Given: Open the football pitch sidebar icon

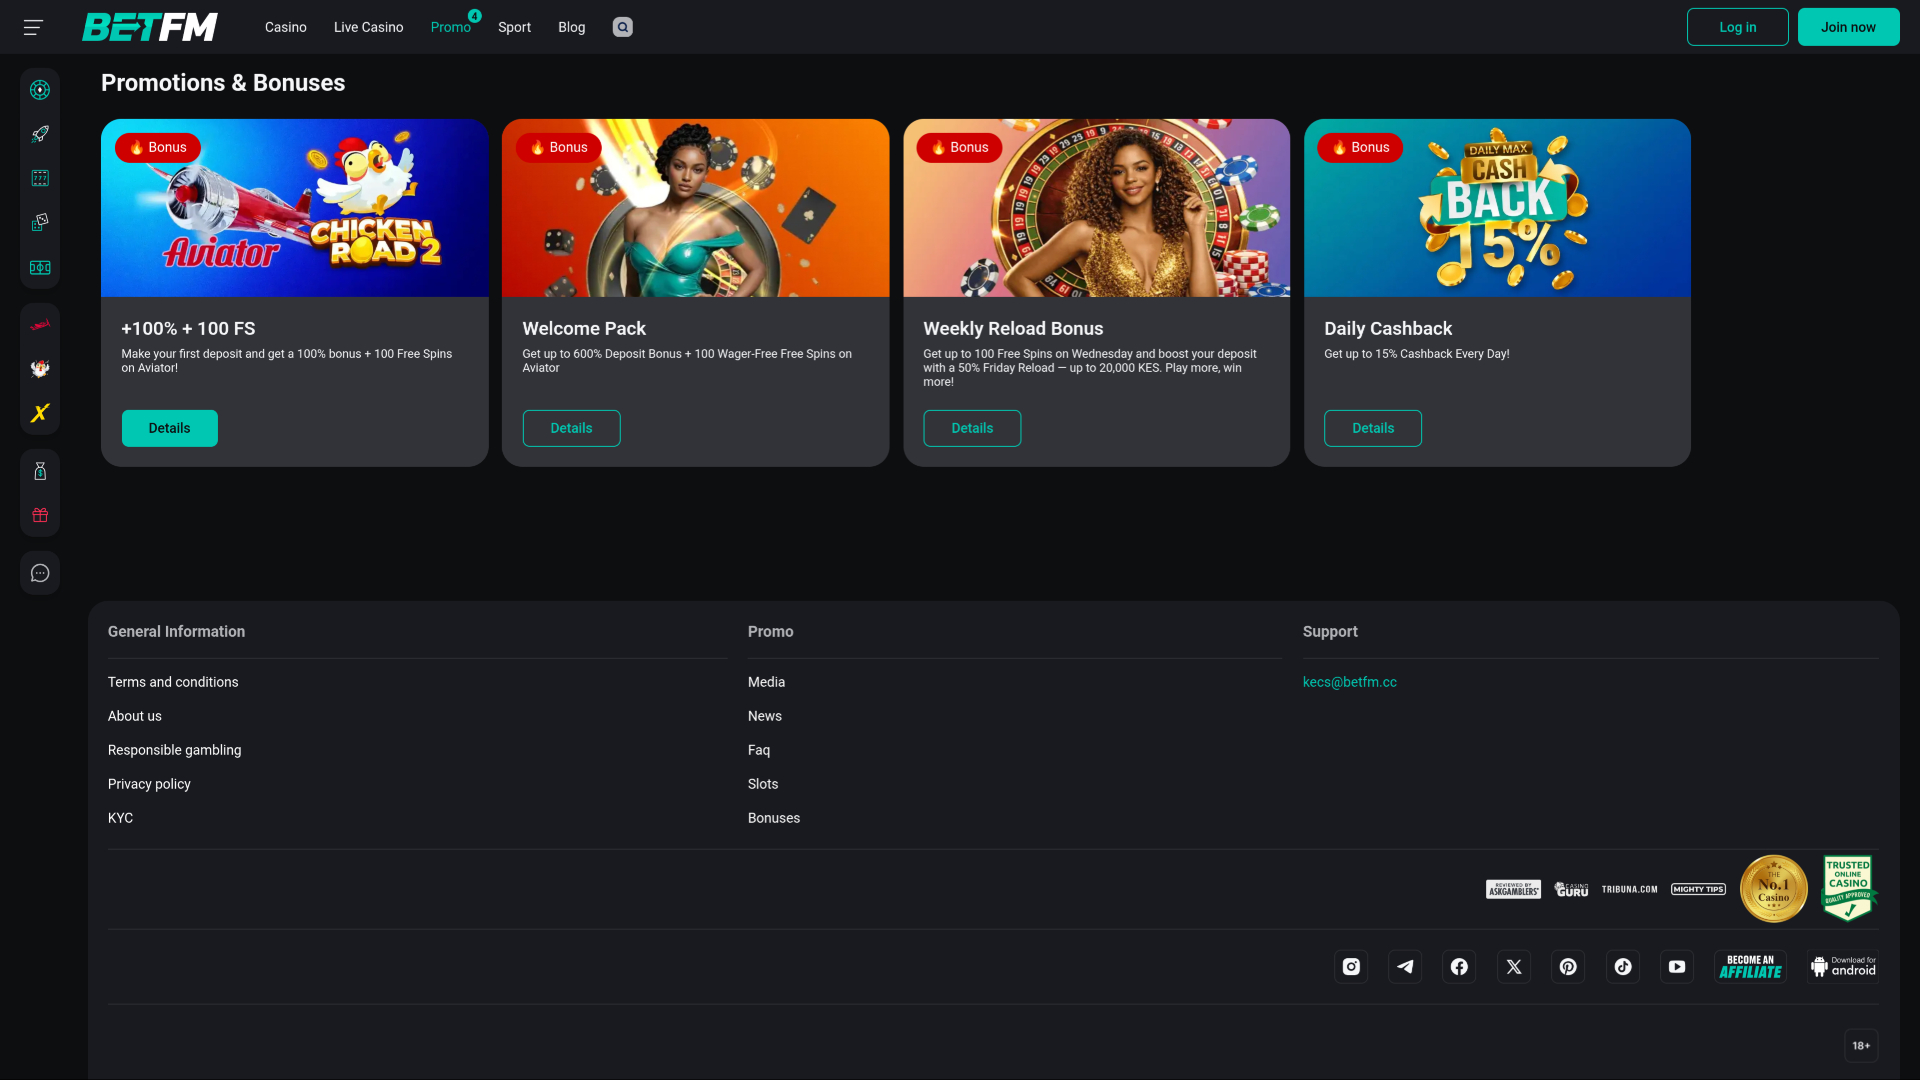Looking at the screenshot, I should click(x=40, y=267).
